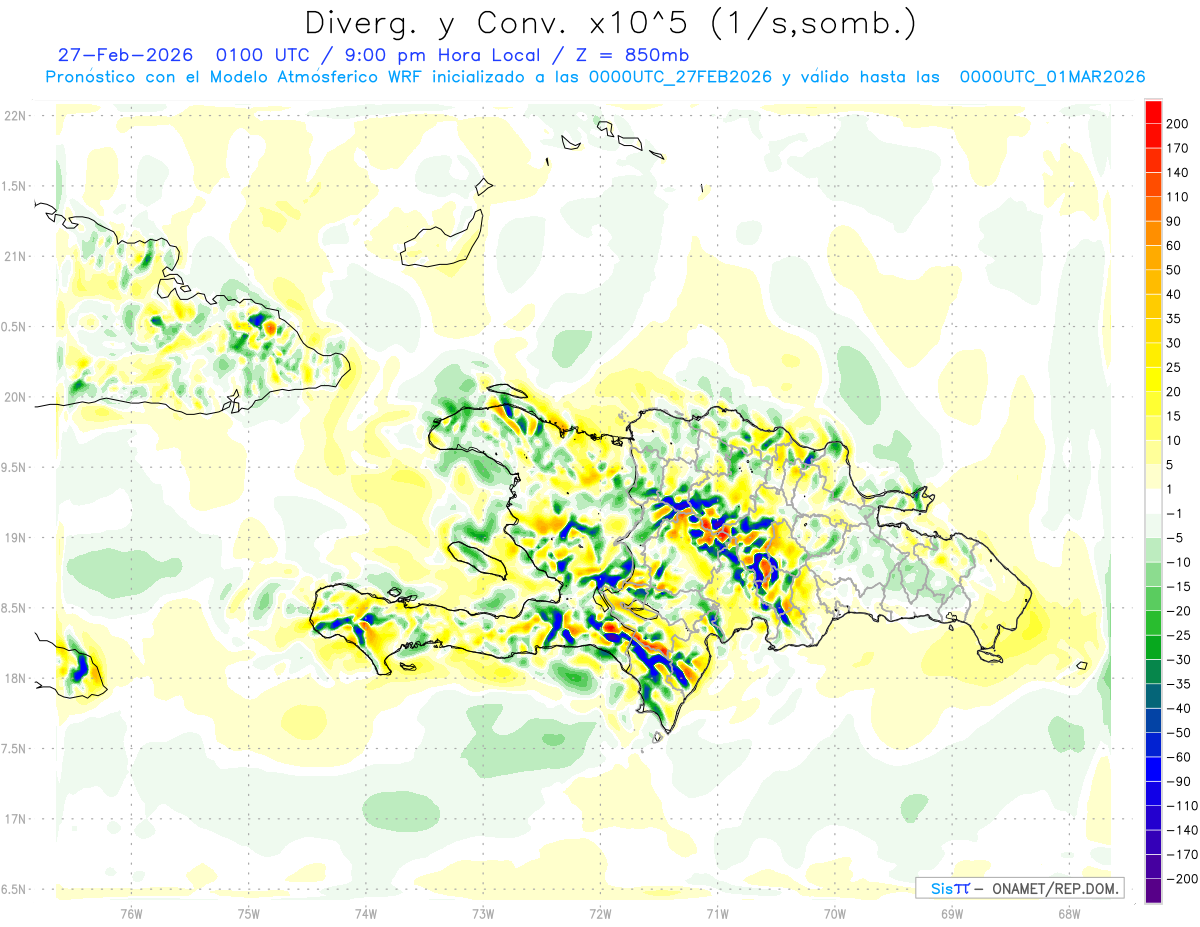Click the '-40' color scale value

[1179, 709]
